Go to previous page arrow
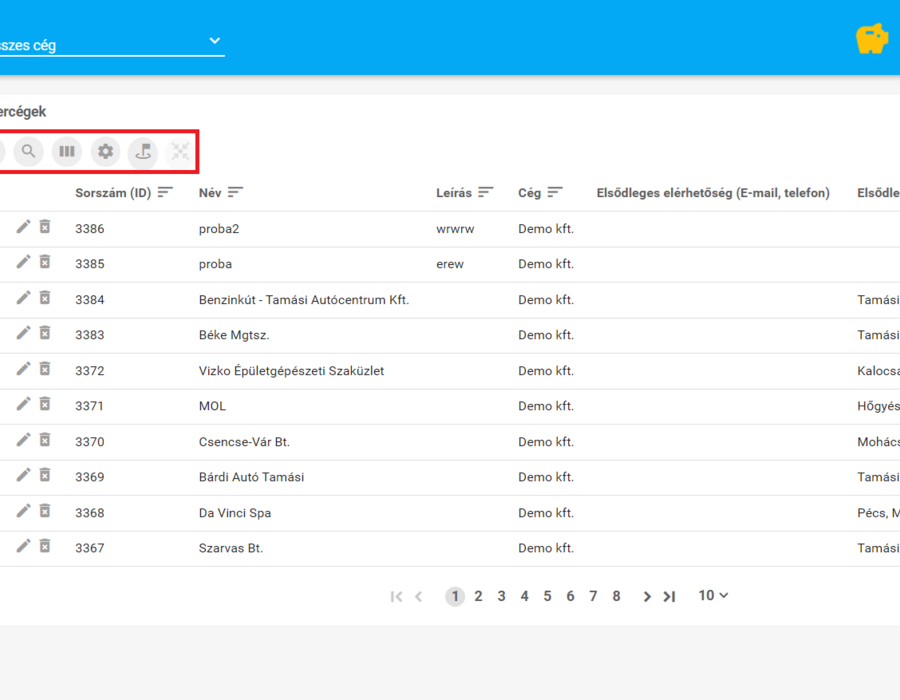The width and height of the screenshot is (900, 700). 418,597
